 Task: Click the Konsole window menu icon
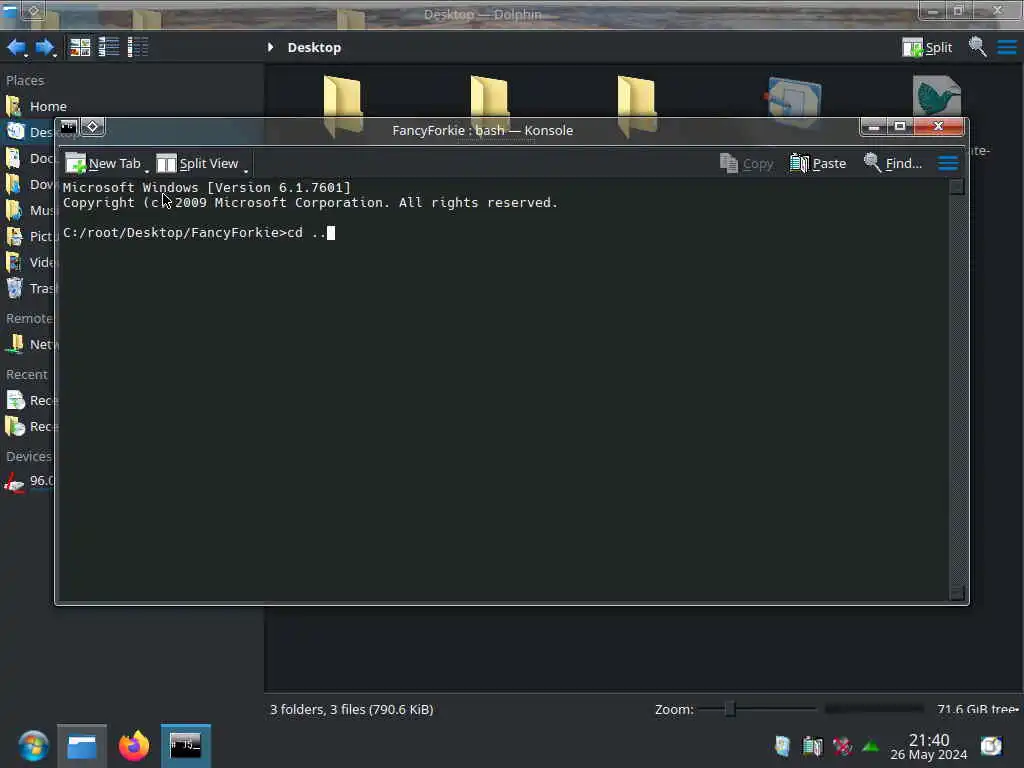(69, 127)
